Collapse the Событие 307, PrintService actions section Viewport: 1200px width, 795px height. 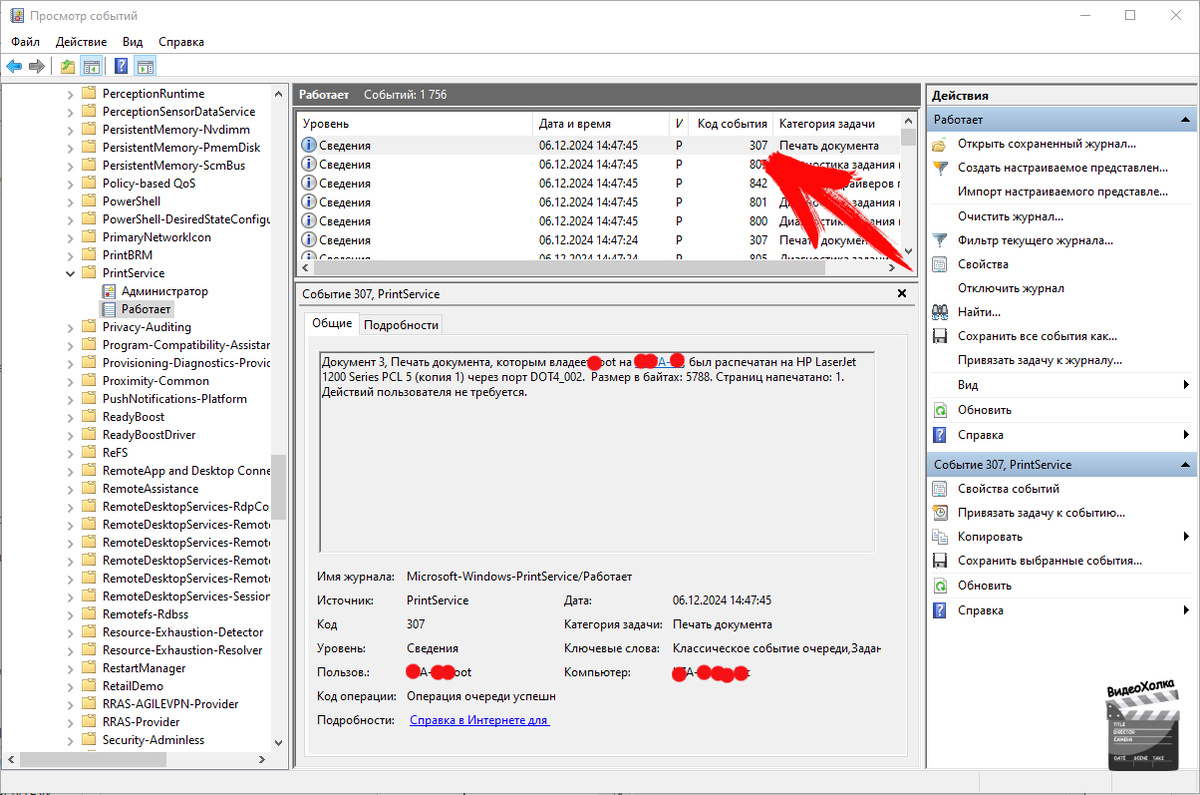[1185, 465]
